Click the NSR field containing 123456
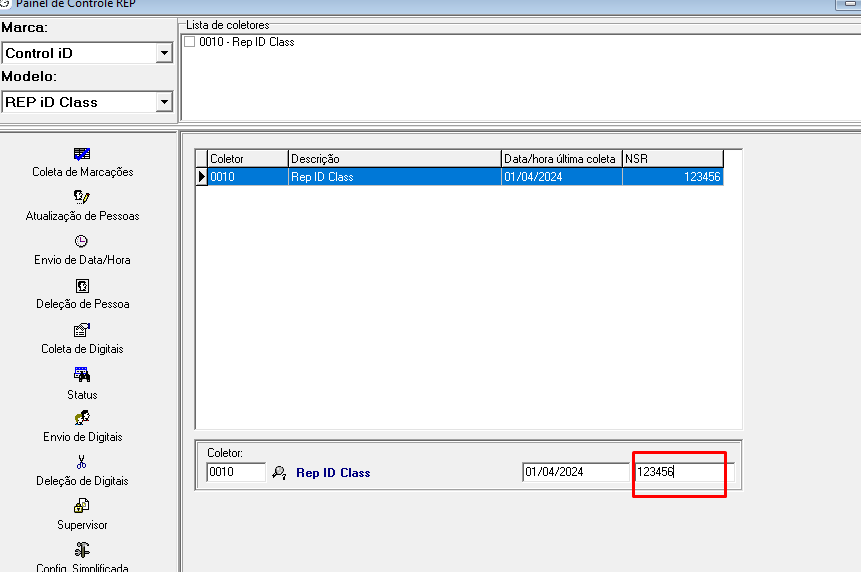Screen dimensions: 861x572 pyautogui.click(x=683, y=472)
